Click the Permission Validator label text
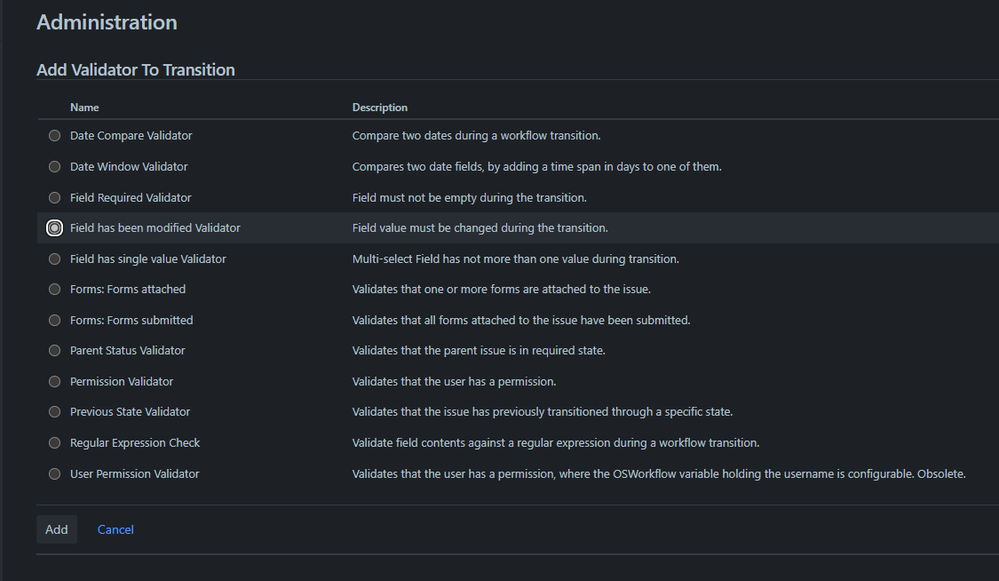This screenshot has height=581, width=999. click(x=121, y=382)
